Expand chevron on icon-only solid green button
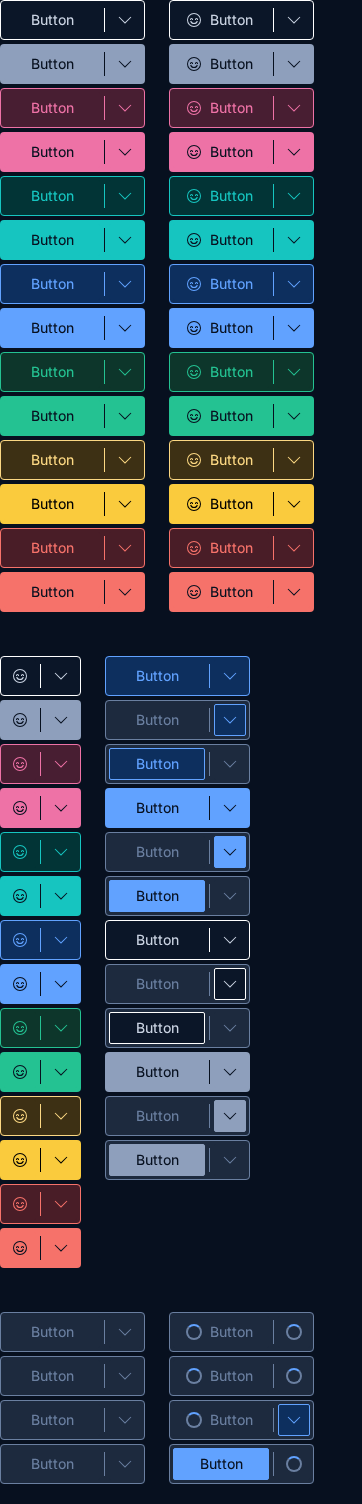Screen dimensions: 362x1504 [61, 1072]
